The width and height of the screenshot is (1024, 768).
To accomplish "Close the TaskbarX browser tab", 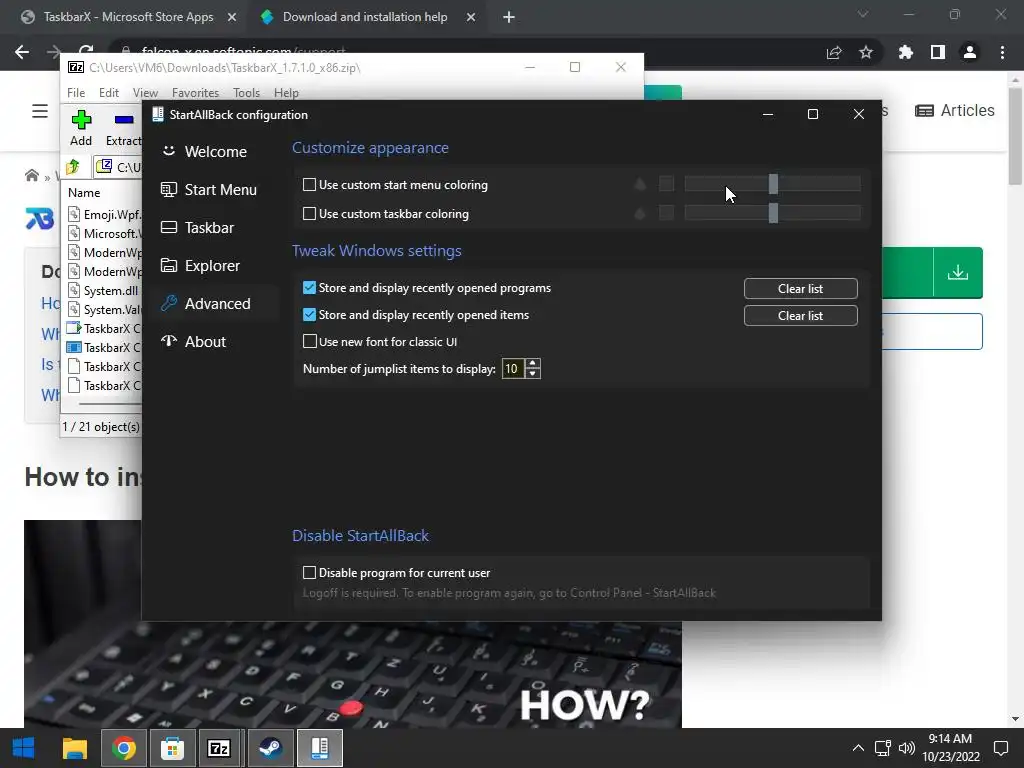I will coord(232,17).
